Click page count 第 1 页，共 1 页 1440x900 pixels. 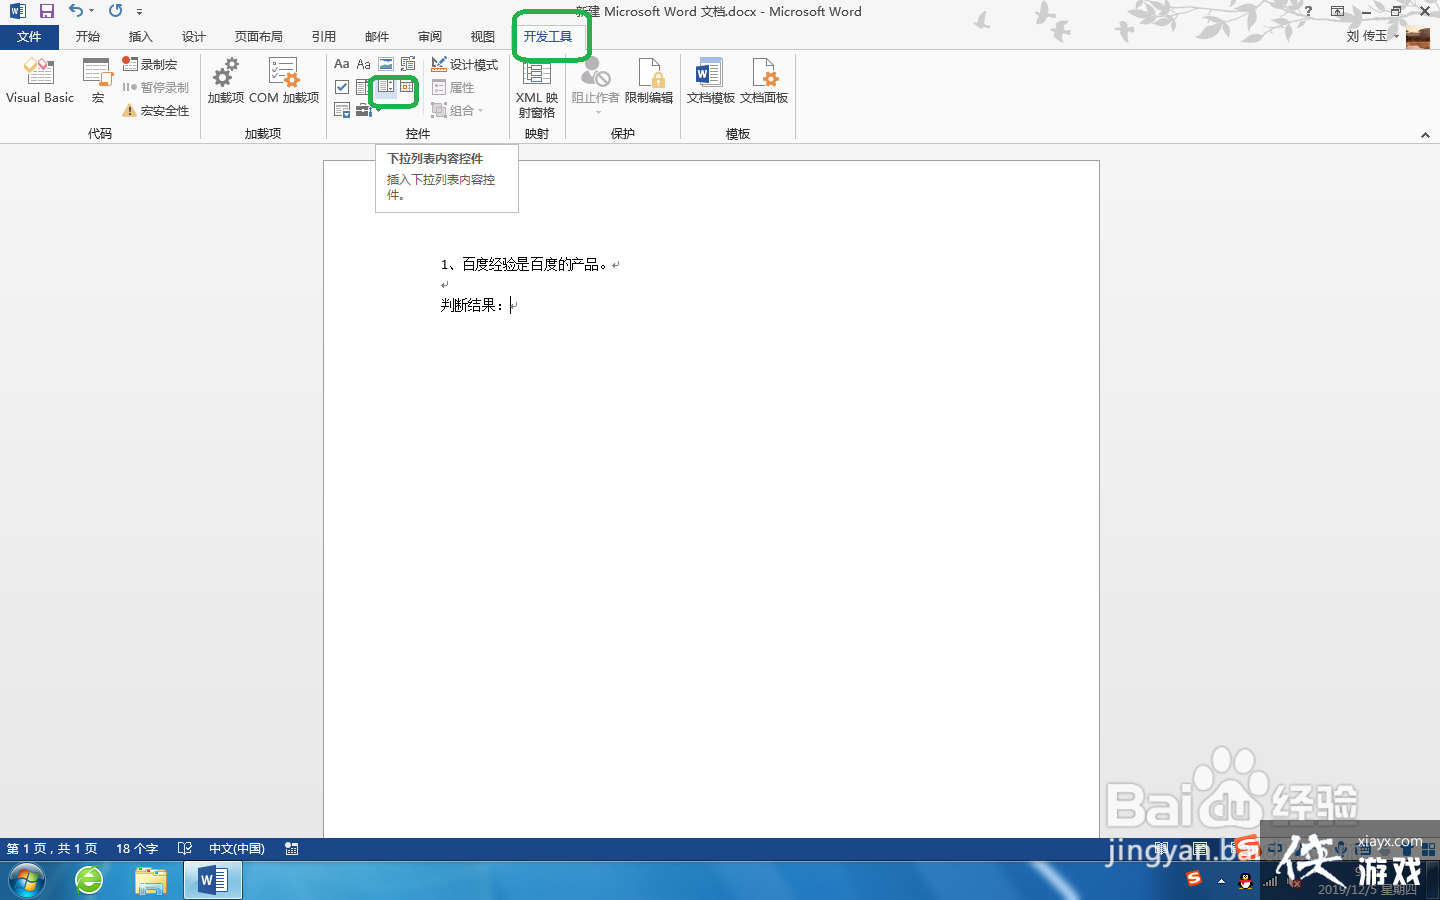click(x=52, y=849)
